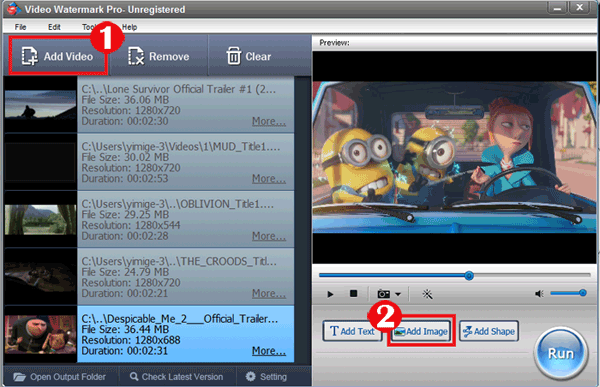600x387 pixels.
Task: Close the Video Watermark Pro window
Action: [580, 8]
